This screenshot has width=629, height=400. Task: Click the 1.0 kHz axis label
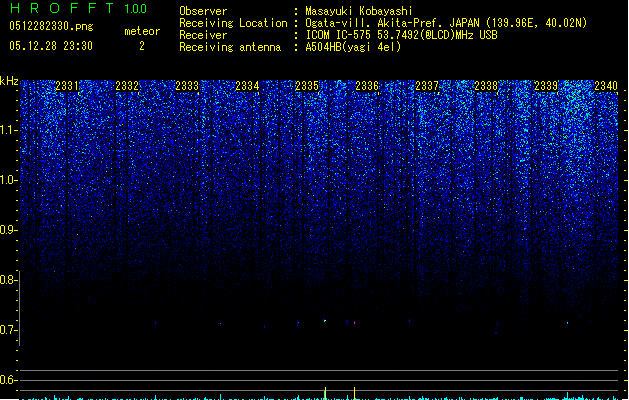pyautogui.click(x=8, y=180)
